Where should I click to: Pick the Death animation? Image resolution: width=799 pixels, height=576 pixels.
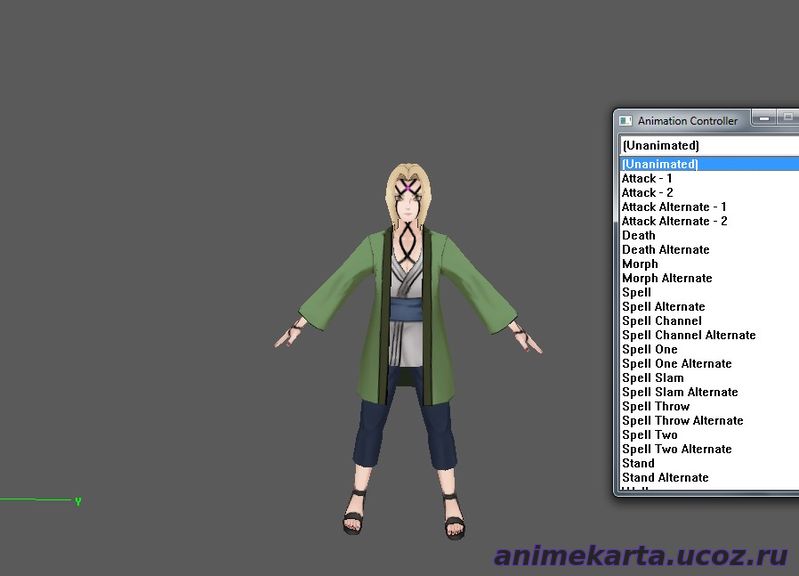click(x=709, y=235)
